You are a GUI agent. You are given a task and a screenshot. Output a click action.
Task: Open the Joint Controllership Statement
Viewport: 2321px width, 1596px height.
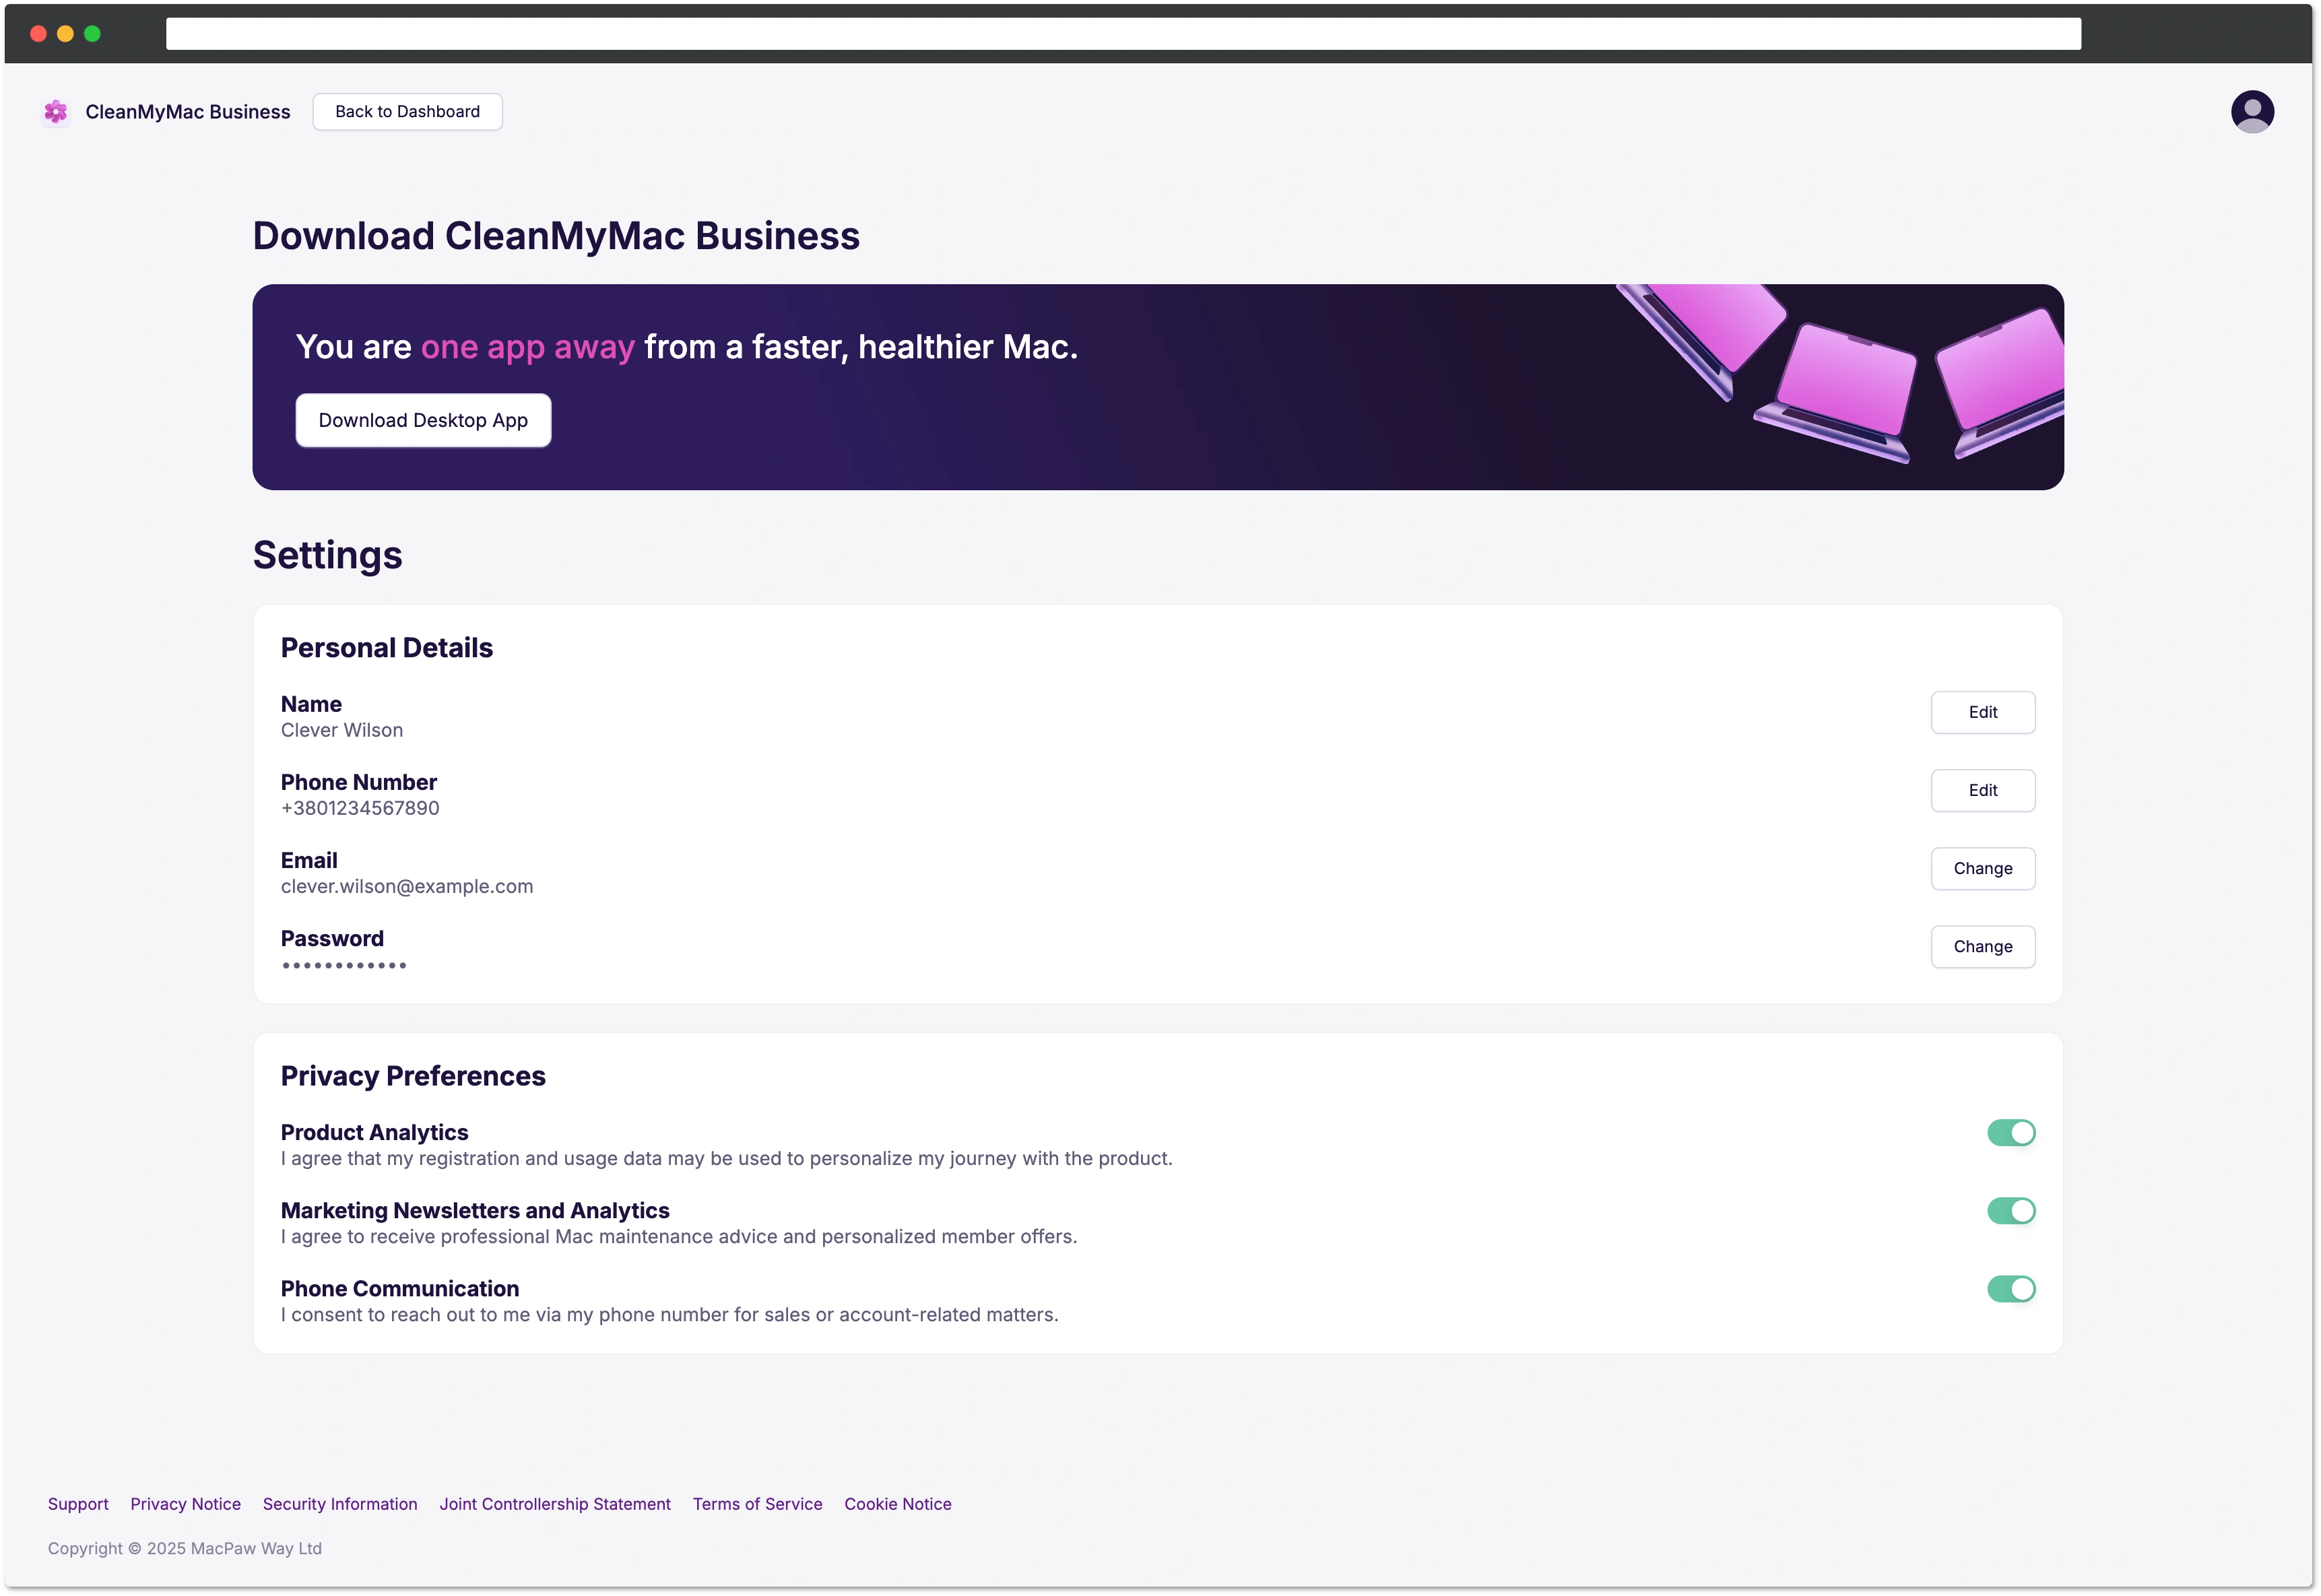pos(555,1503)
